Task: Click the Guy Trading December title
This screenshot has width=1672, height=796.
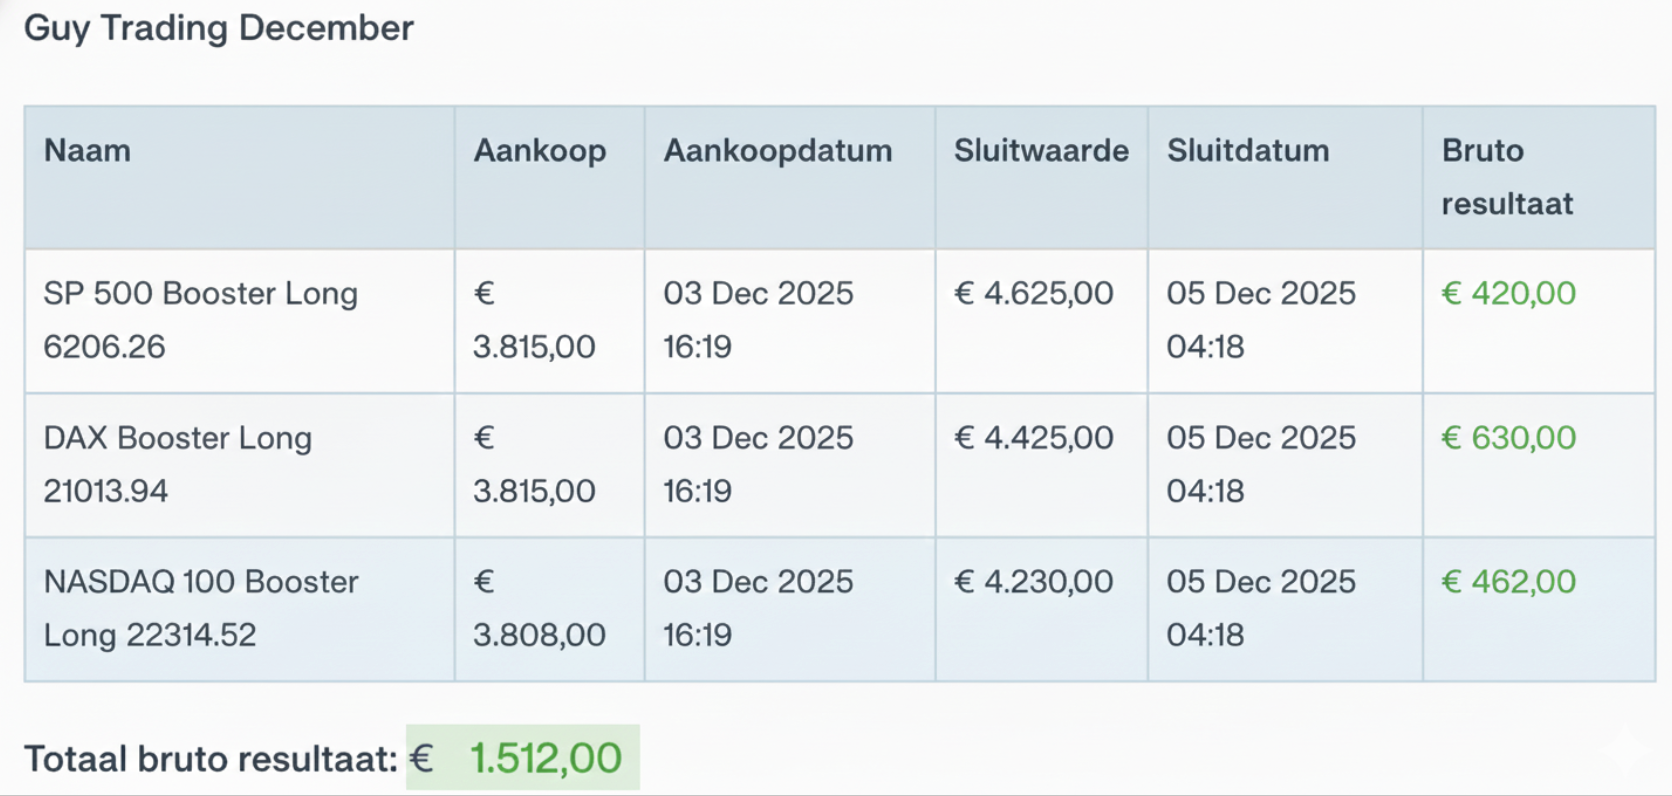Action: coord(219,28)
